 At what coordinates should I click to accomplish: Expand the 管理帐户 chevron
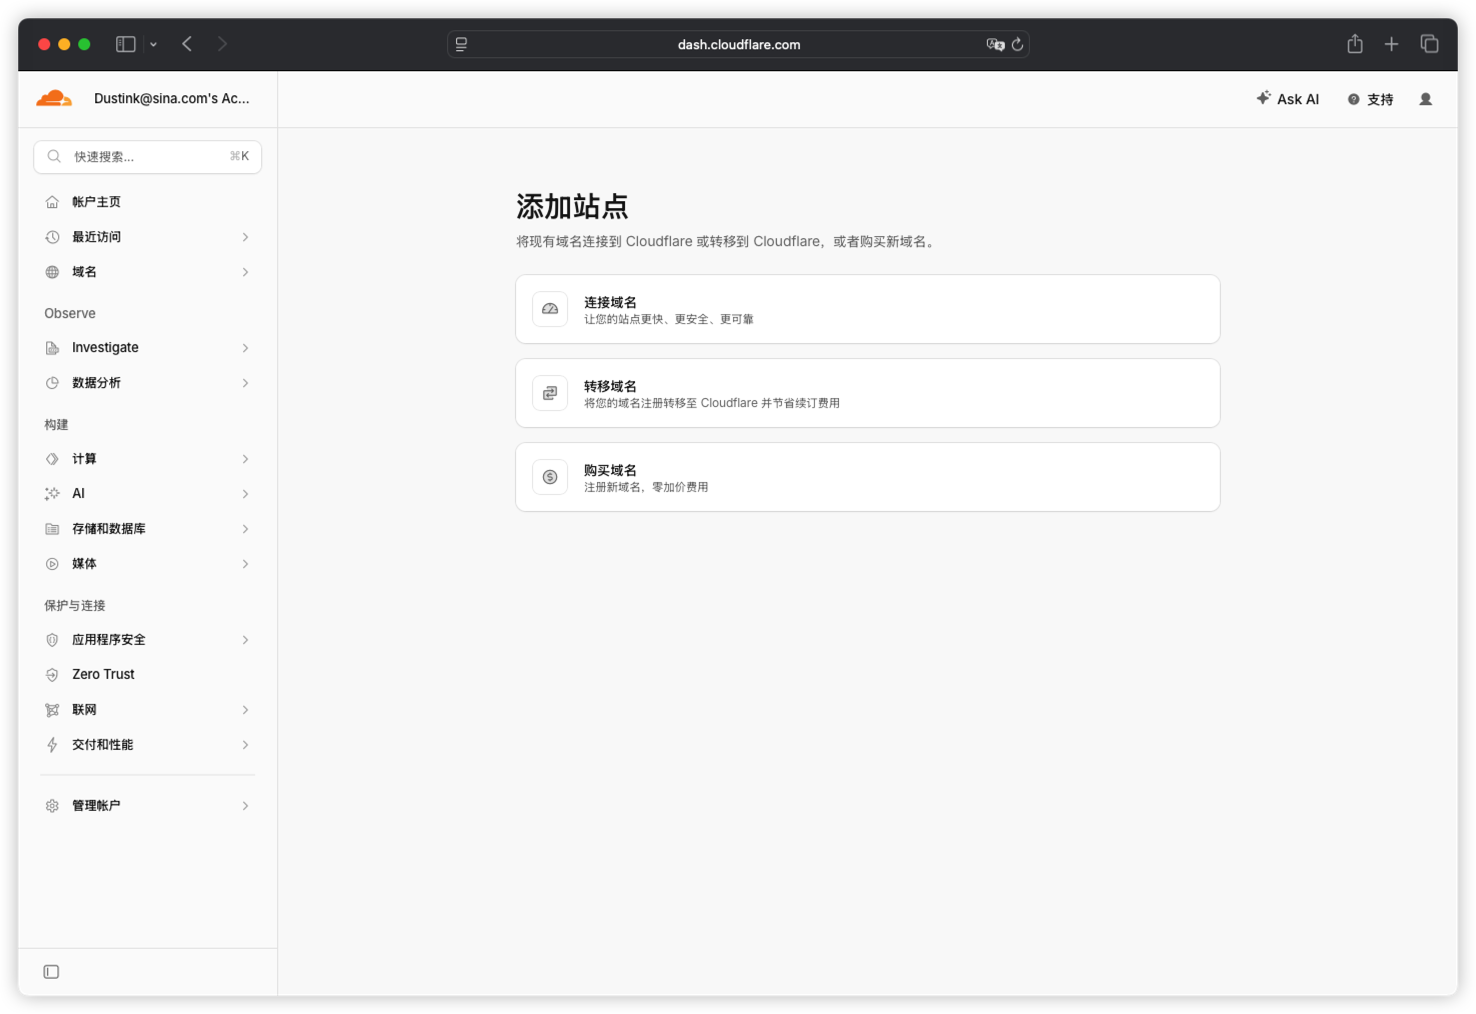245,806
